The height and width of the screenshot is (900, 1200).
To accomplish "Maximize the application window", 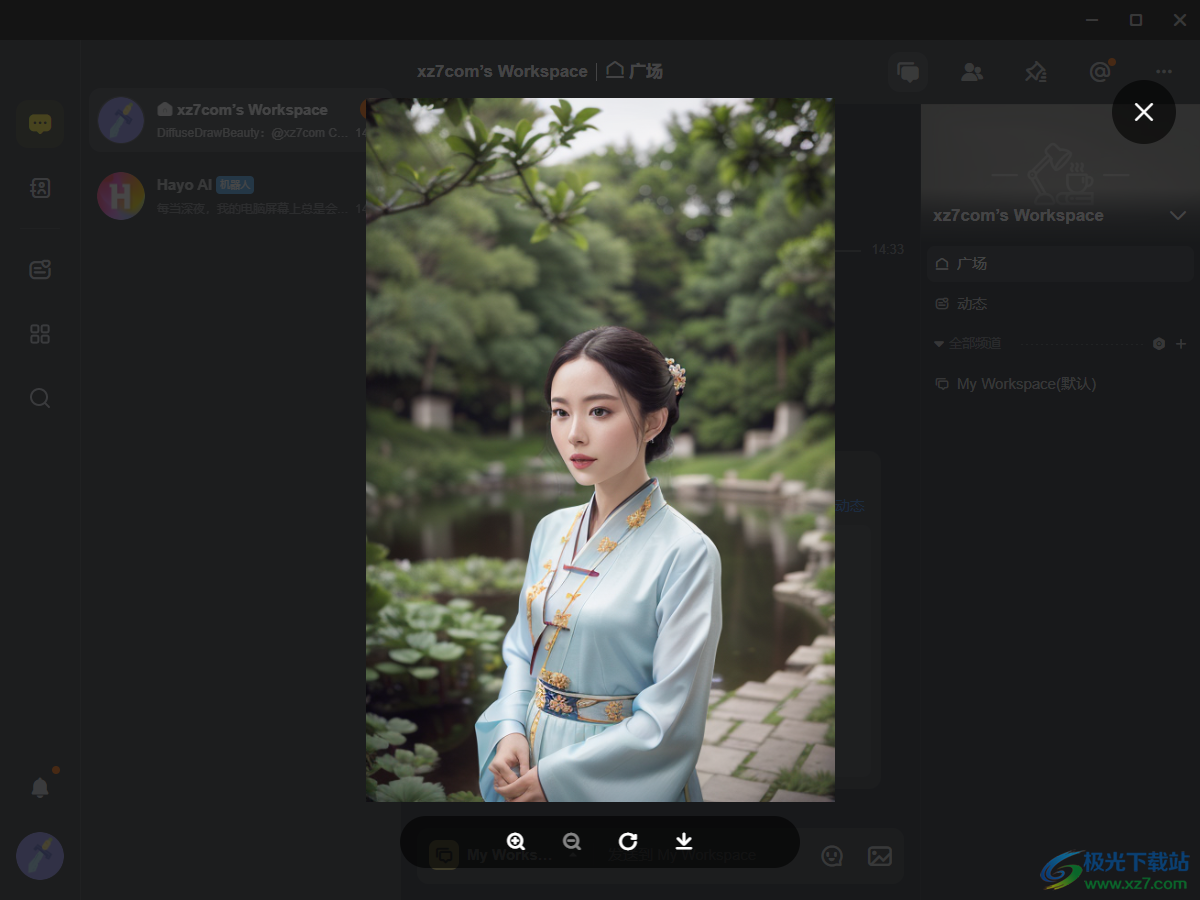I will click(x=1136, y=20).
